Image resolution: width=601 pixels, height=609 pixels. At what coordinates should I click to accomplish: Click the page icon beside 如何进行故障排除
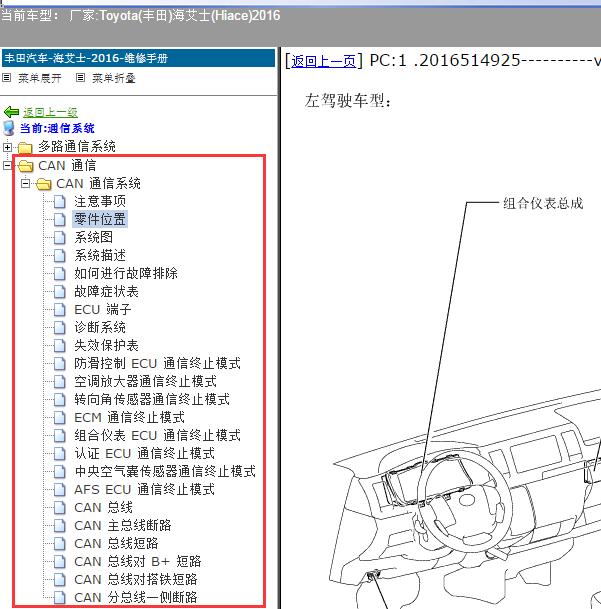[59, 273]
